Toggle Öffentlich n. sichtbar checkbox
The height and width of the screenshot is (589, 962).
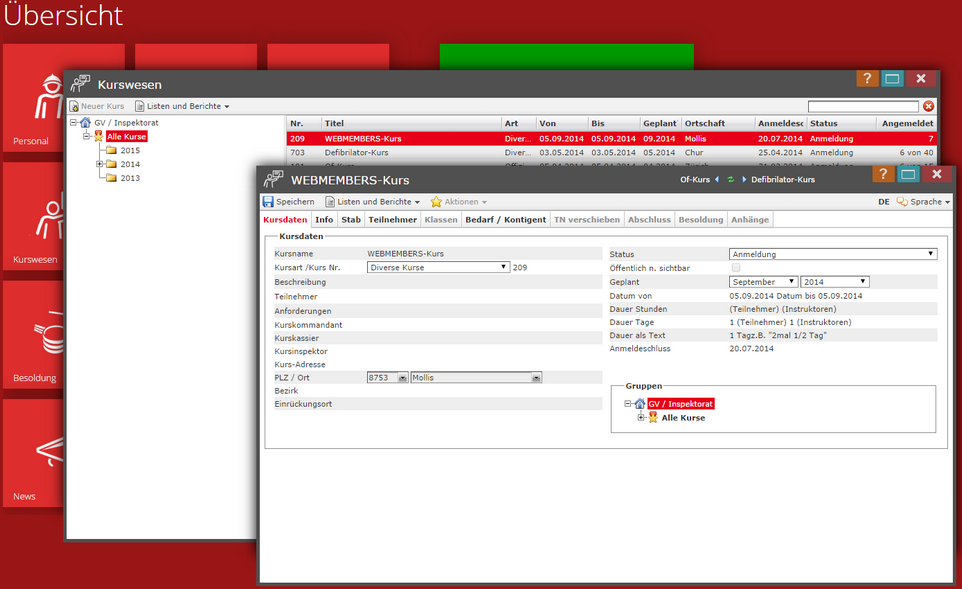click(736, 268)
